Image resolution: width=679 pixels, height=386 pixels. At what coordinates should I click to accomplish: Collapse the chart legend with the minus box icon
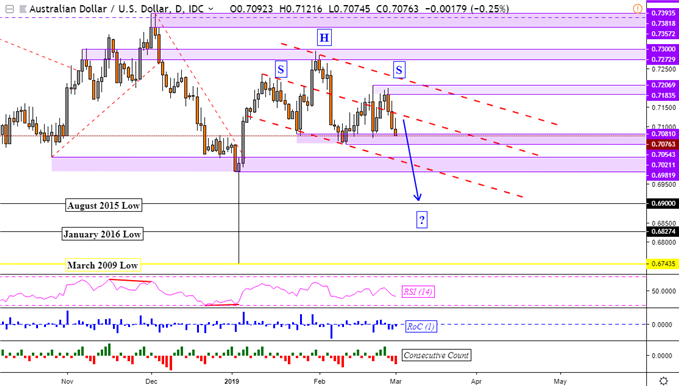click(x=10, y=9)
